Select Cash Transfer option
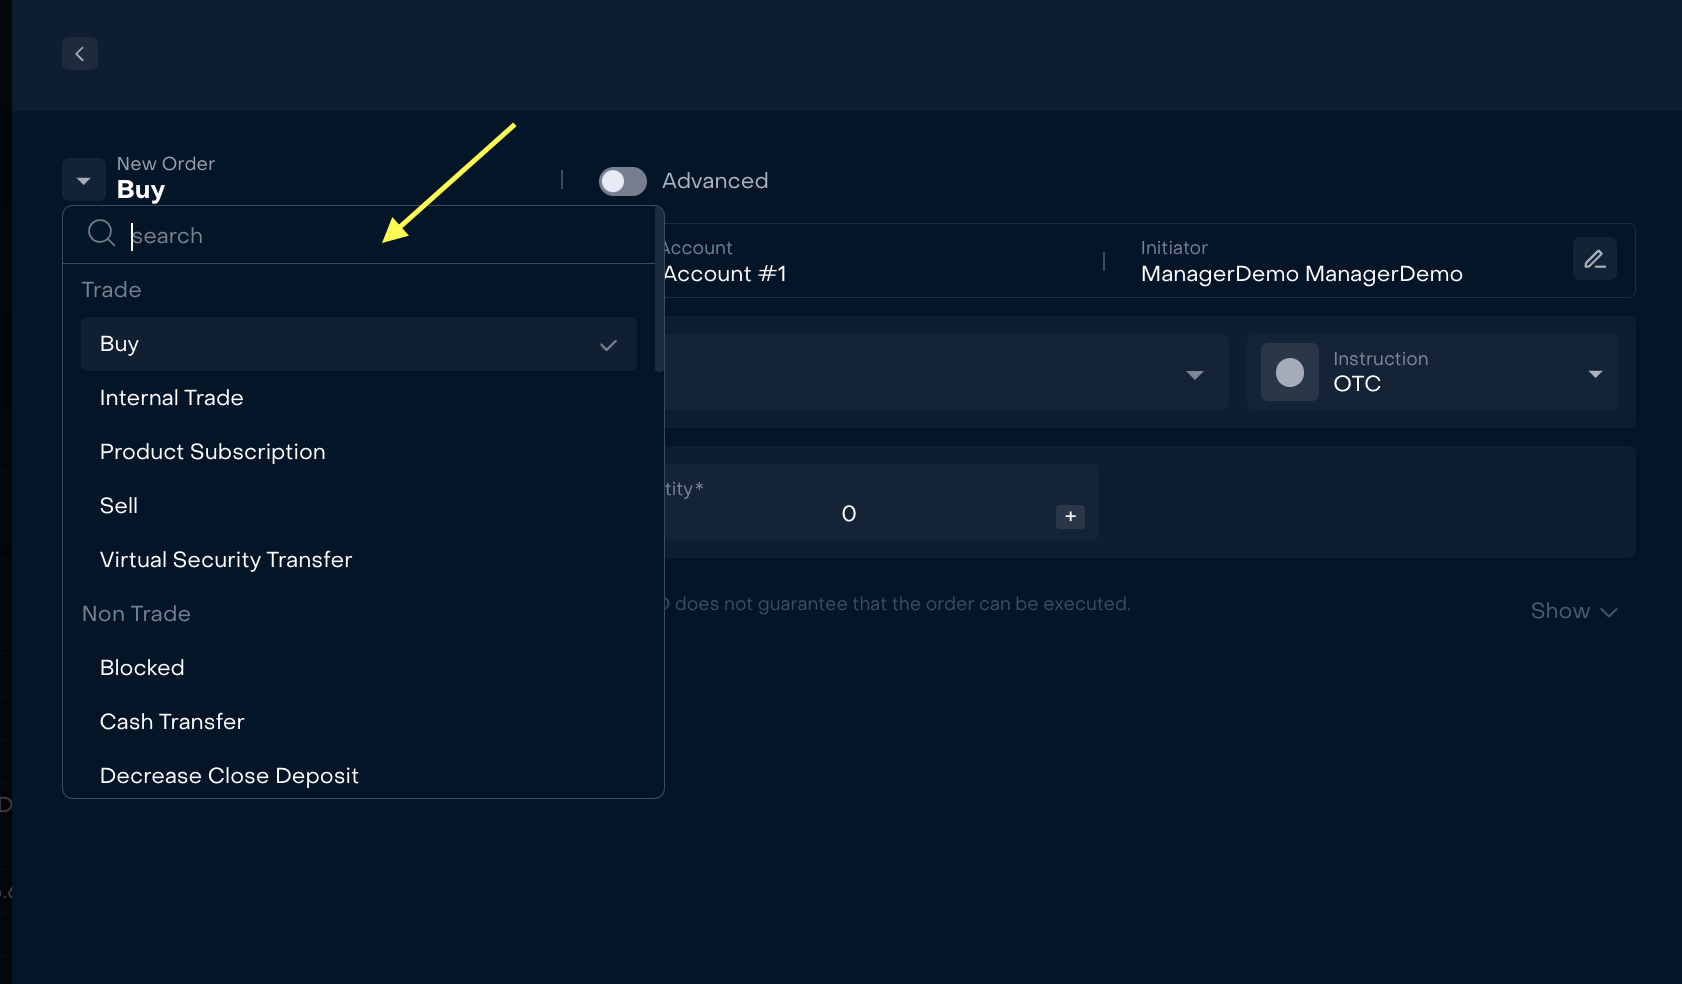 (172, 722)
